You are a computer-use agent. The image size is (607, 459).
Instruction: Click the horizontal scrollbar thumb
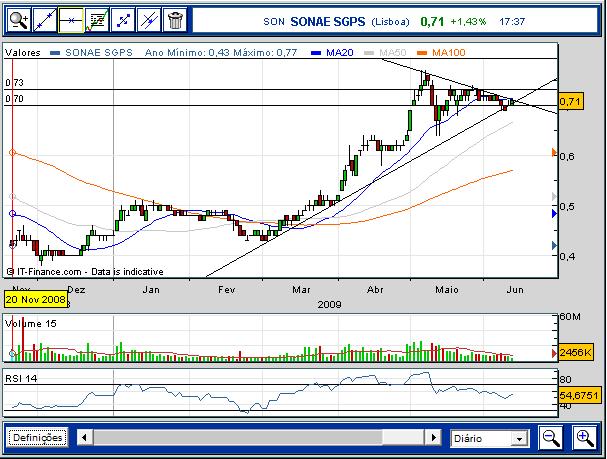pos(238,438)
